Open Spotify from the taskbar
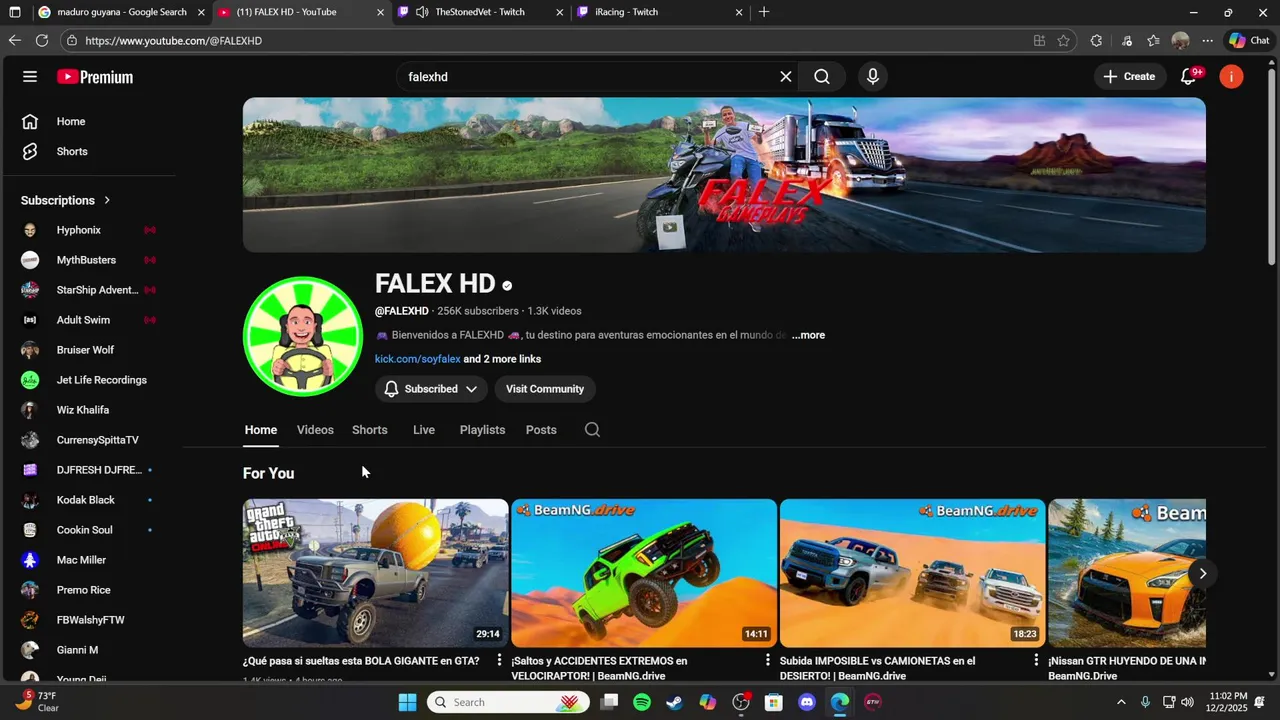Screen dimensions: 1280x720 pyautogui.click(x=642, y=702)
